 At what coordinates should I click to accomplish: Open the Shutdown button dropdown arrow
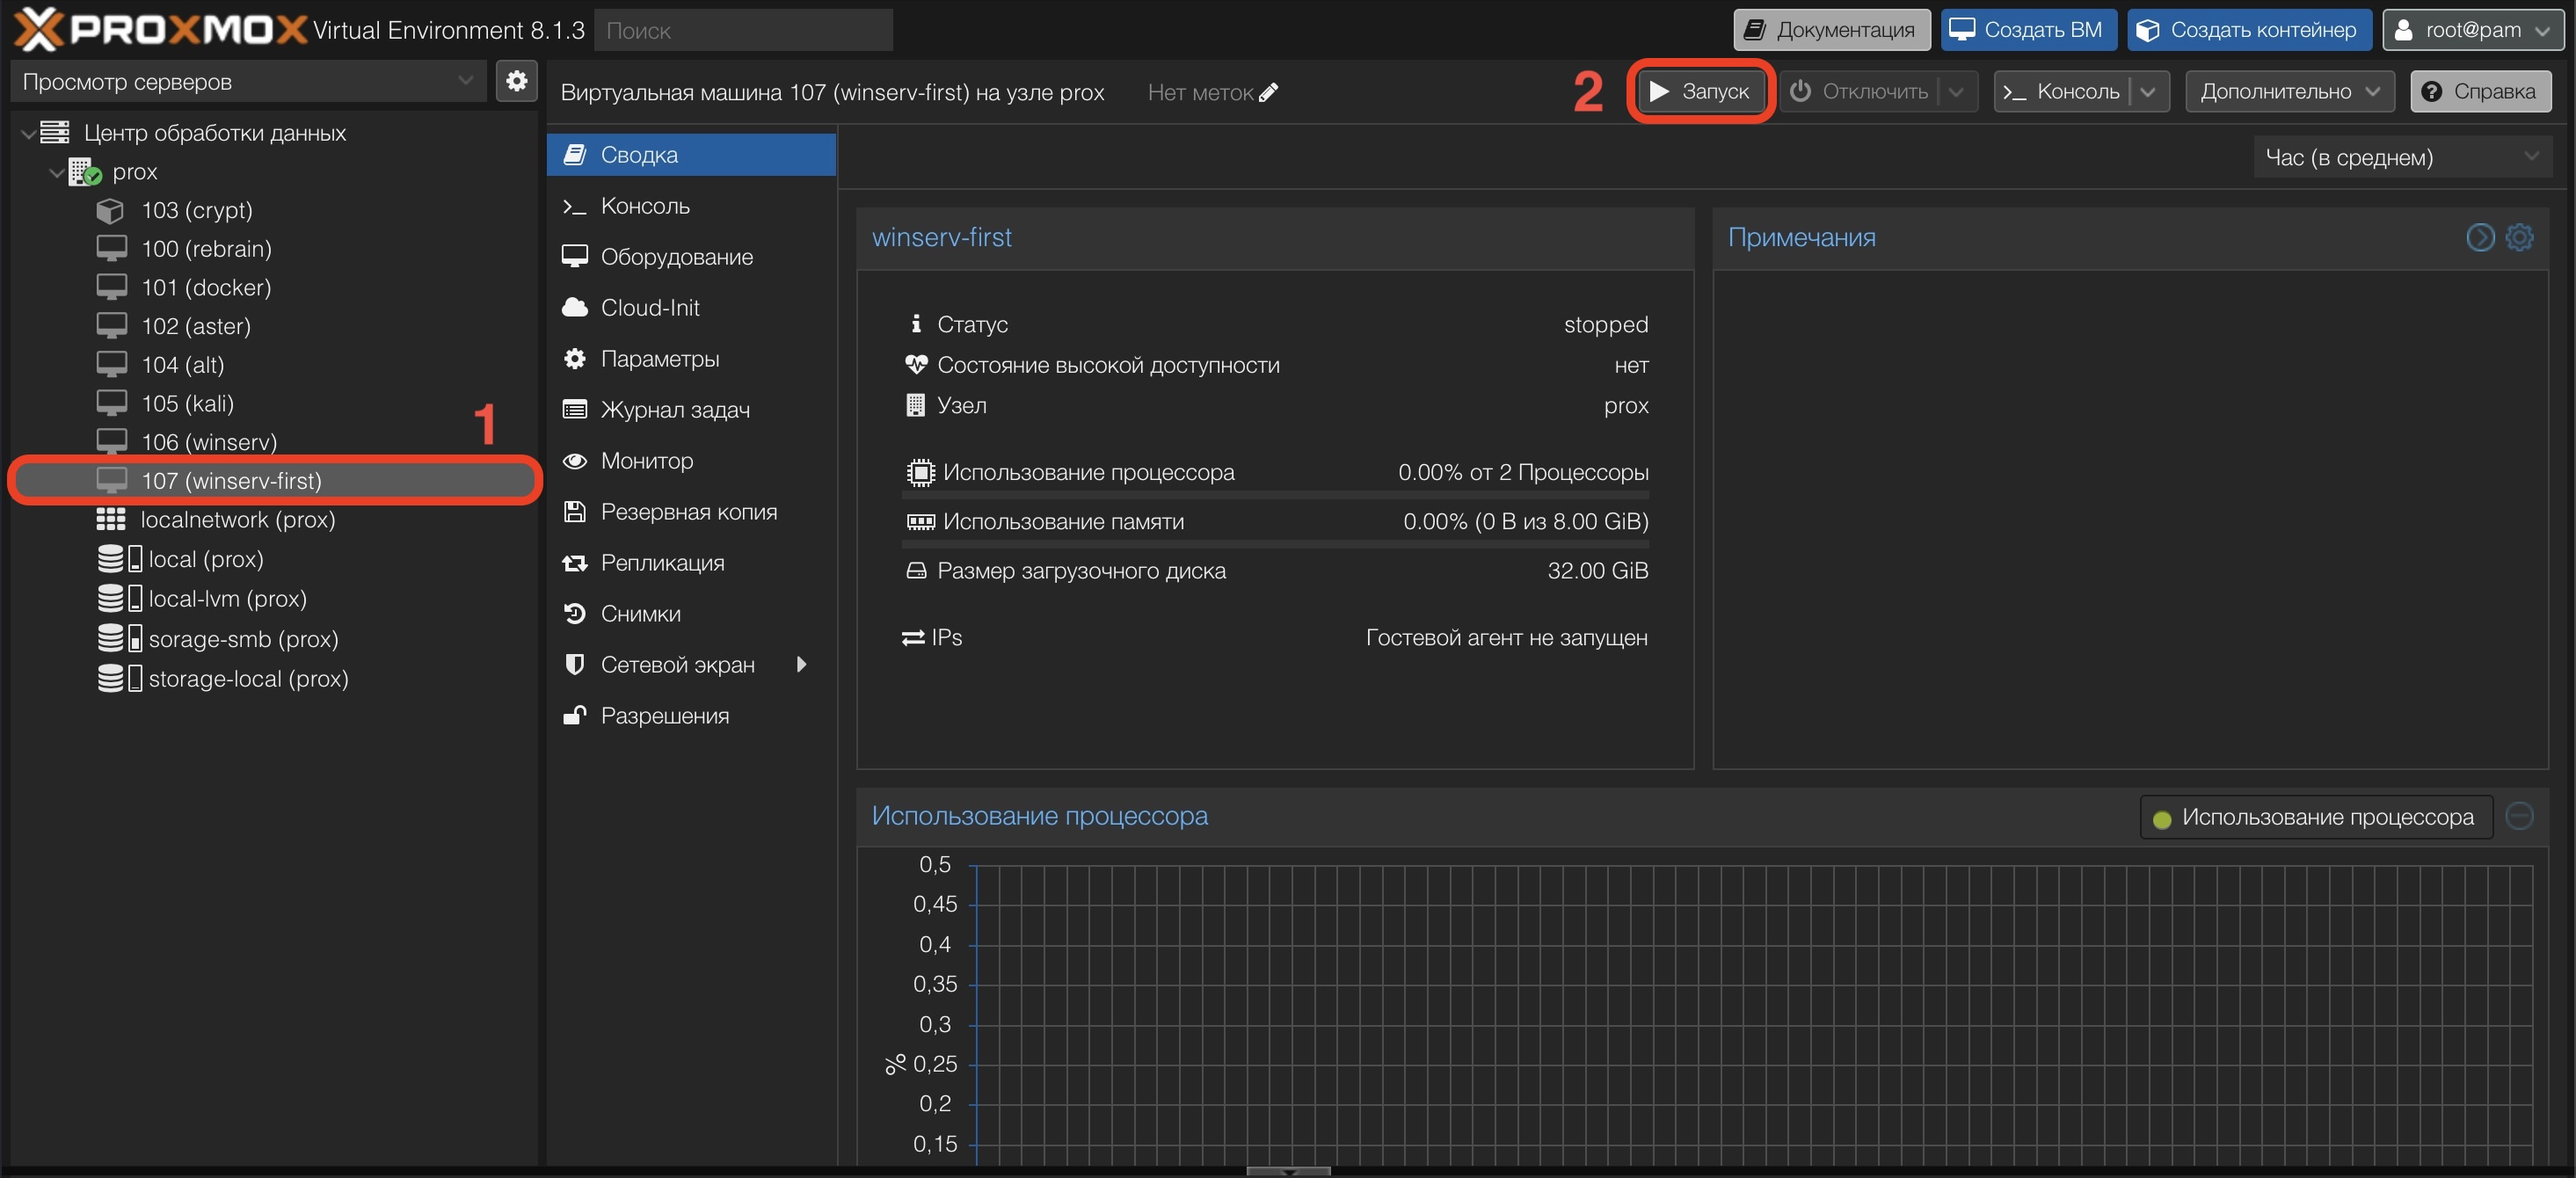pyautogui.click(x=1956, y=91)
